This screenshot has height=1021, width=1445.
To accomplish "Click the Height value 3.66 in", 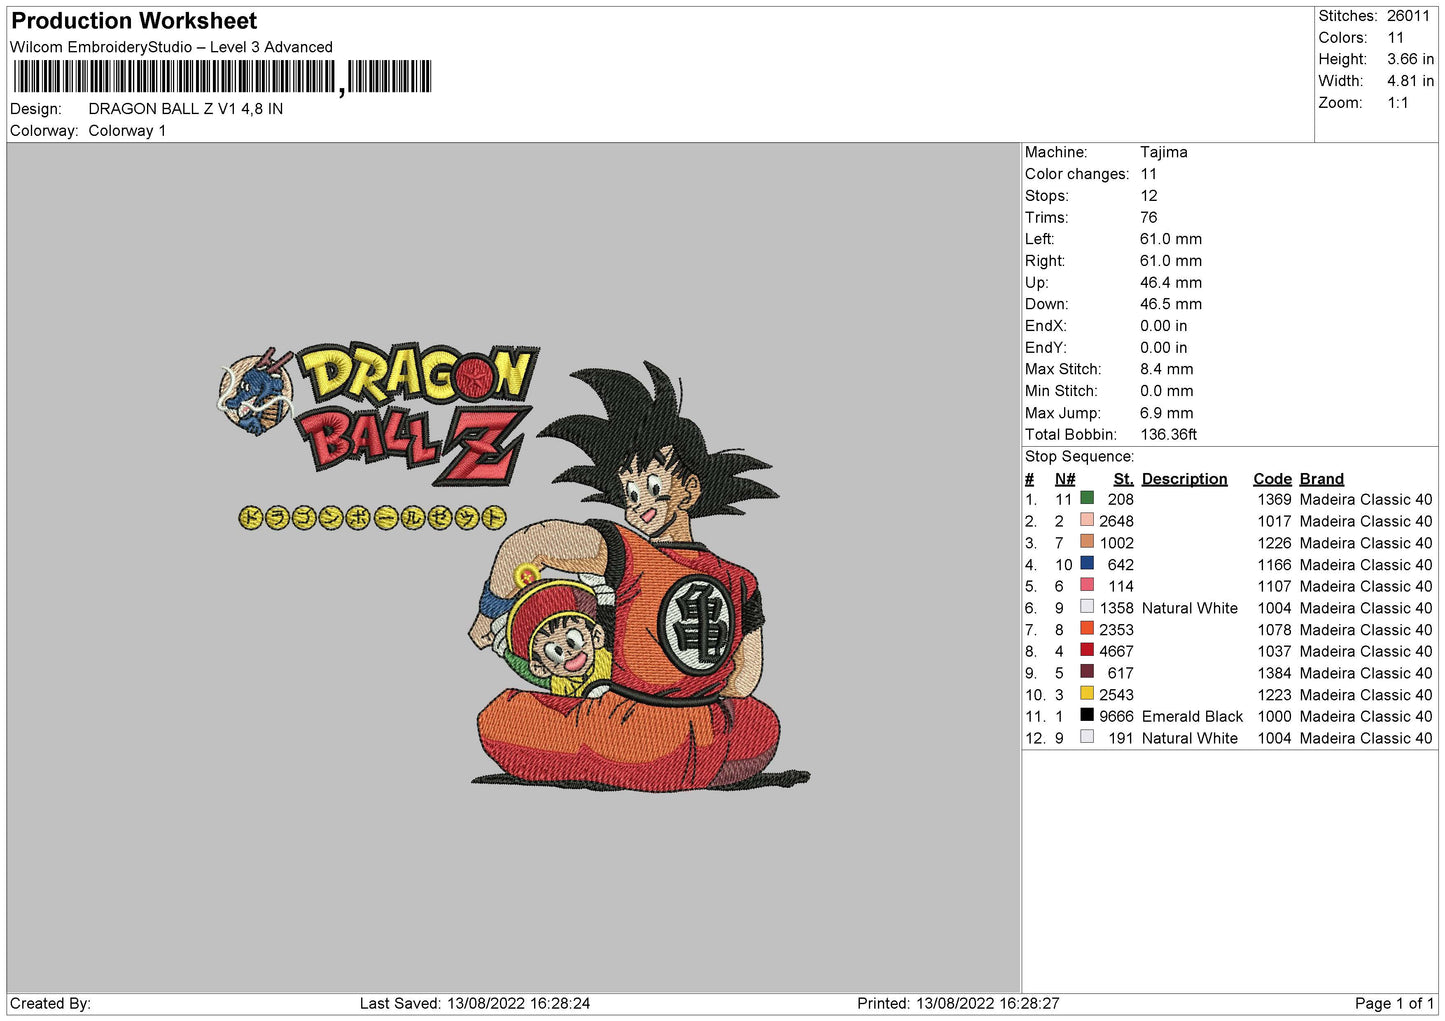I will point(1410,59).
